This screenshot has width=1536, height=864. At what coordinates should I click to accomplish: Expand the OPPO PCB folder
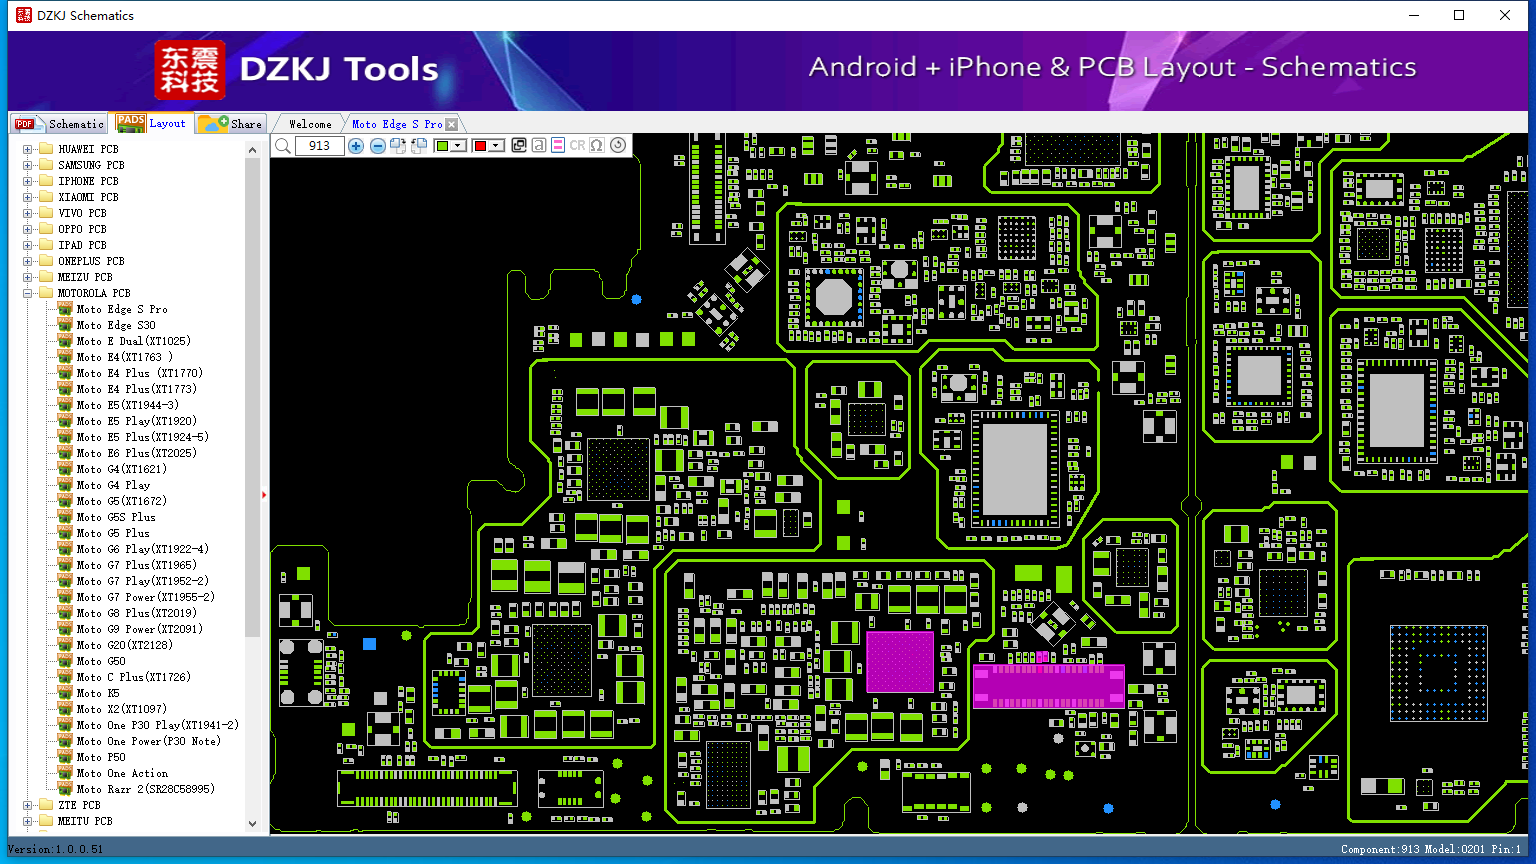pyautogui.click(x=28, y=229)
